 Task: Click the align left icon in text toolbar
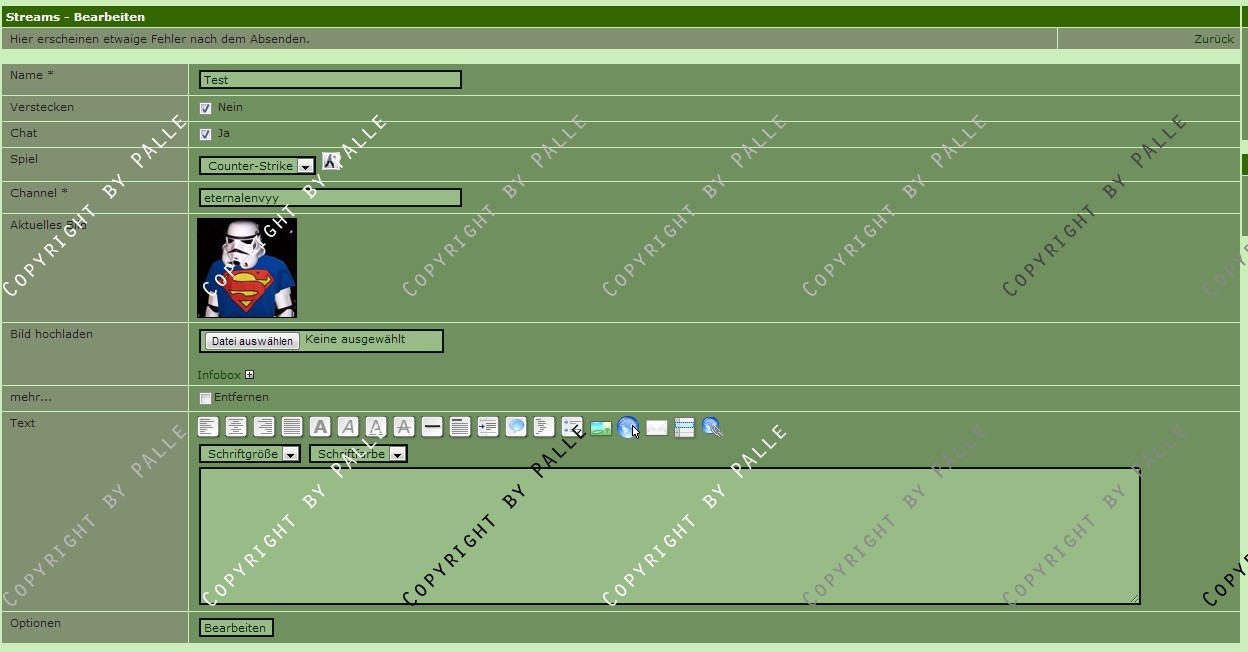pyautogui.click(x=208, y=427)
